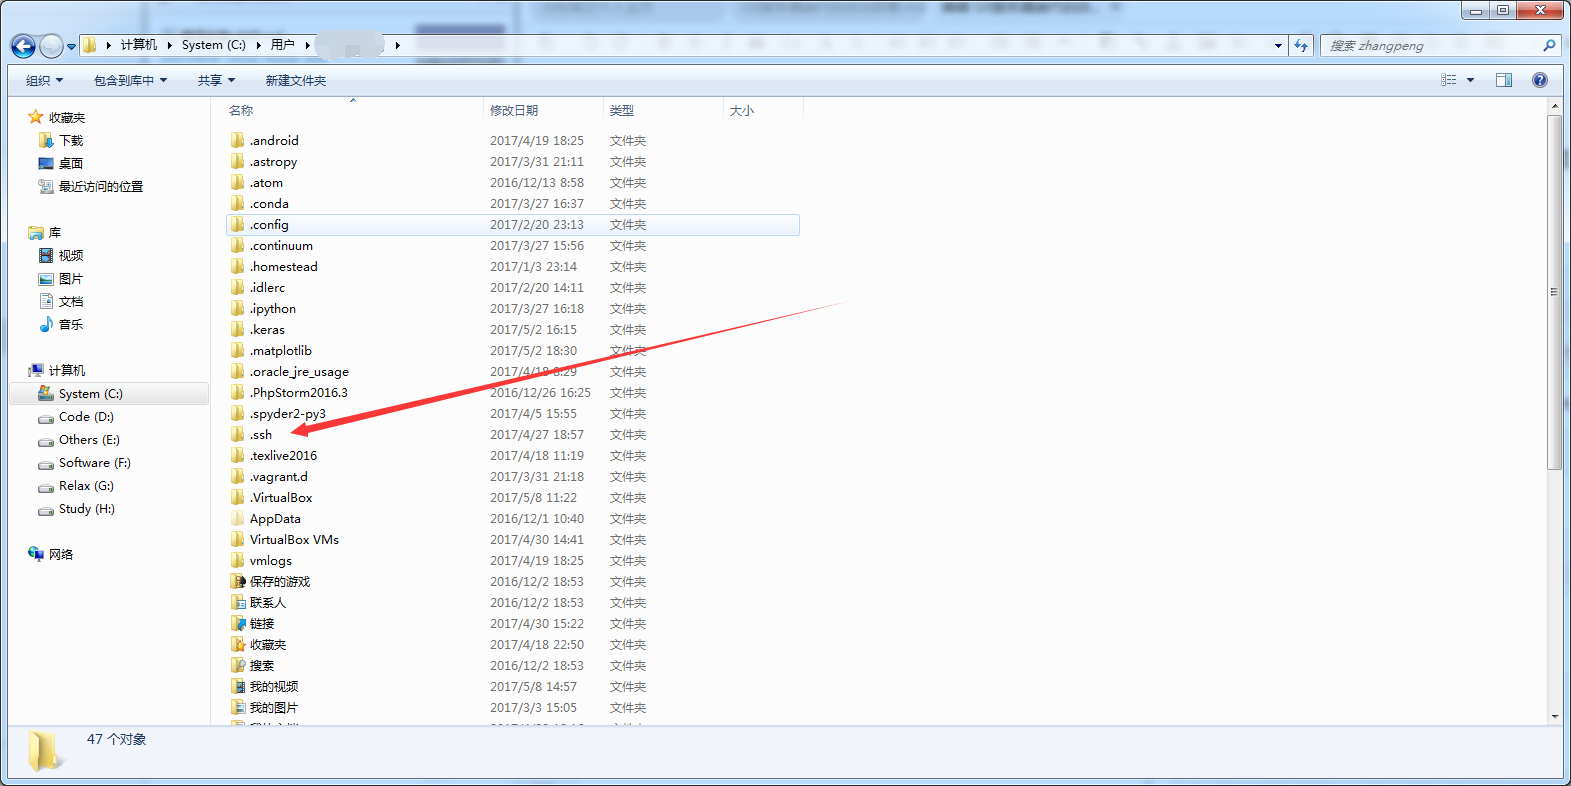Select the 我的图片 folder icon
The height and width of the screenshot is (786, 1571).
coord(238,707)
